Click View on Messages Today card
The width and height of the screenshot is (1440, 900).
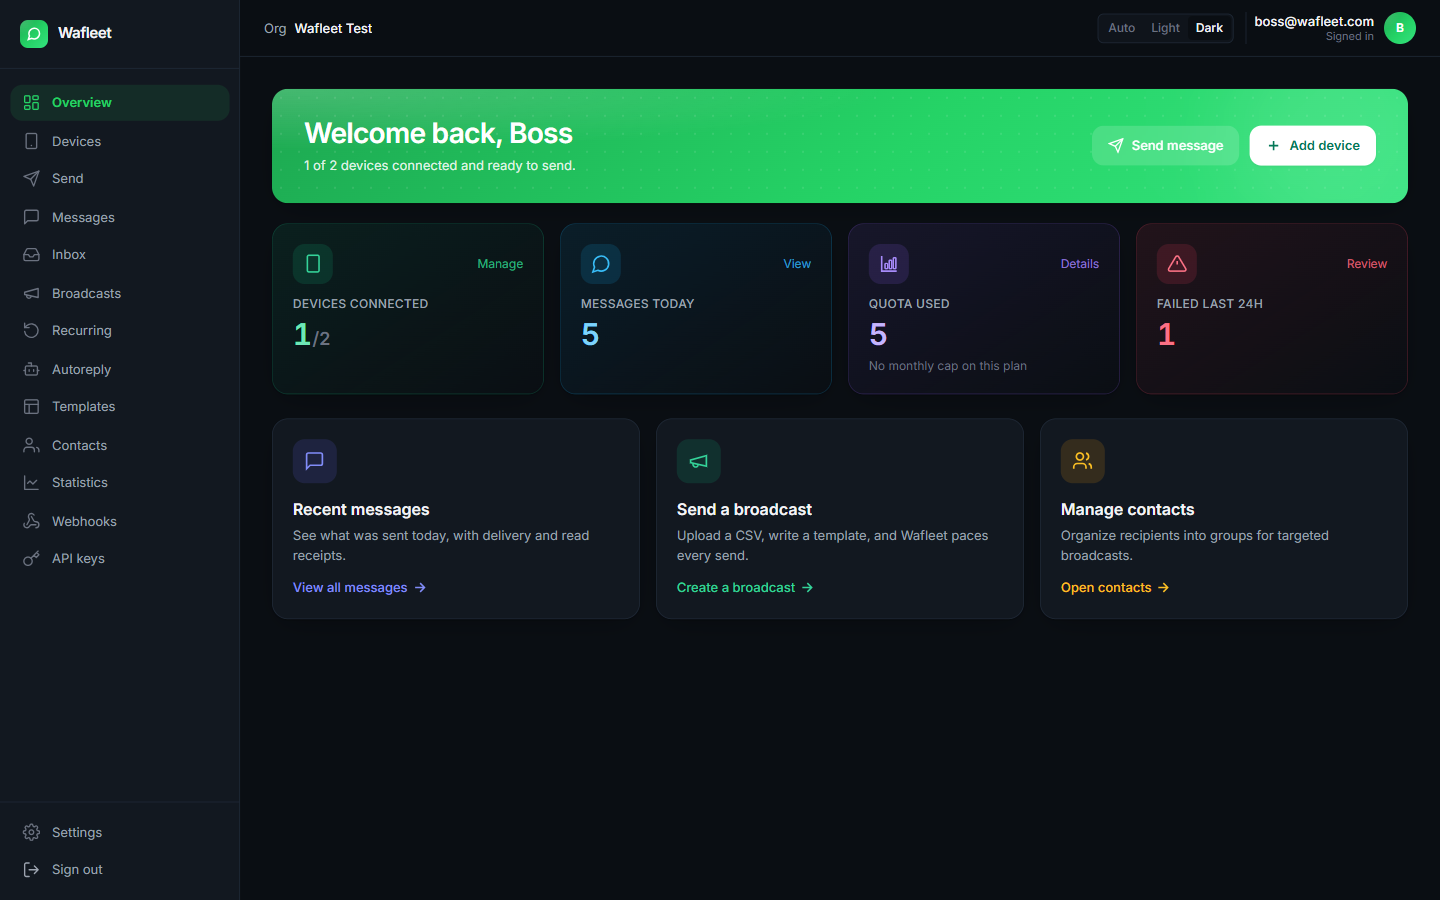click(x=797, y=264)
